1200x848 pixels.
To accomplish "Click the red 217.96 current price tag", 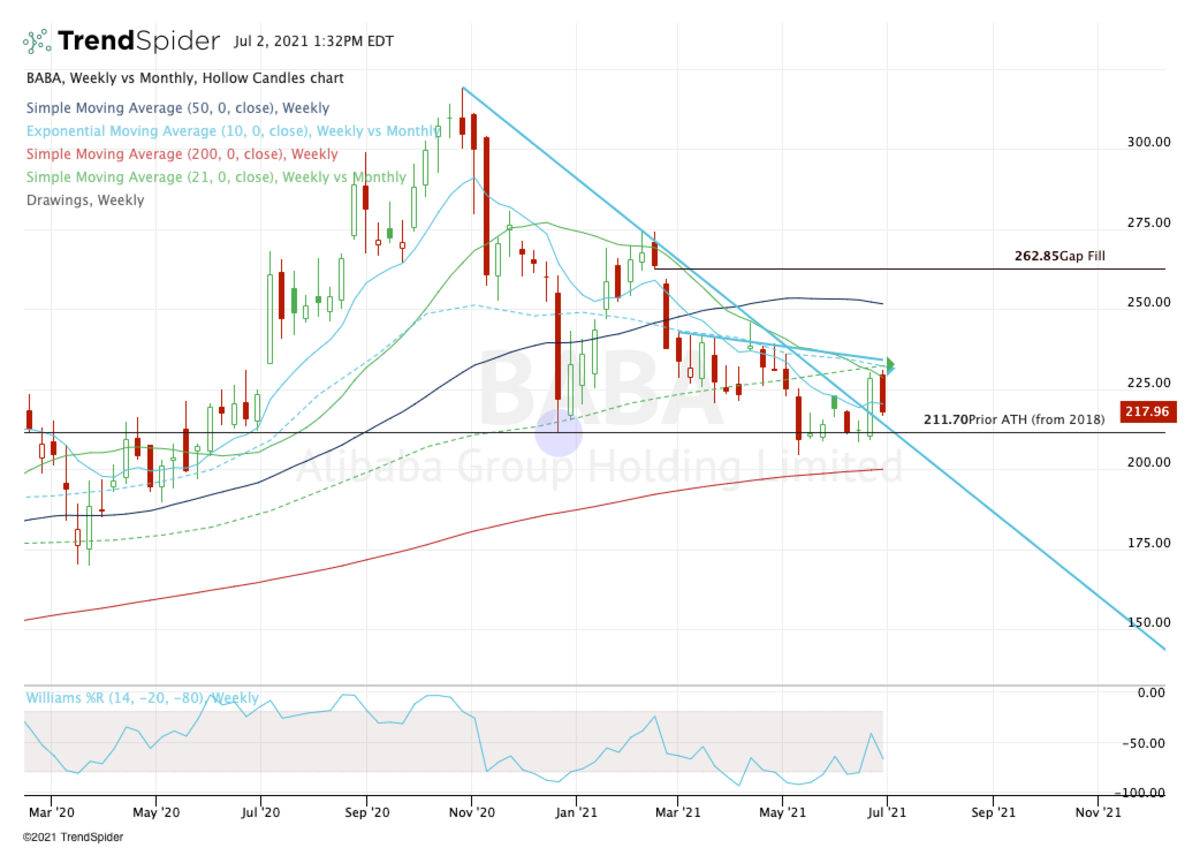I will click(1146, 411).
